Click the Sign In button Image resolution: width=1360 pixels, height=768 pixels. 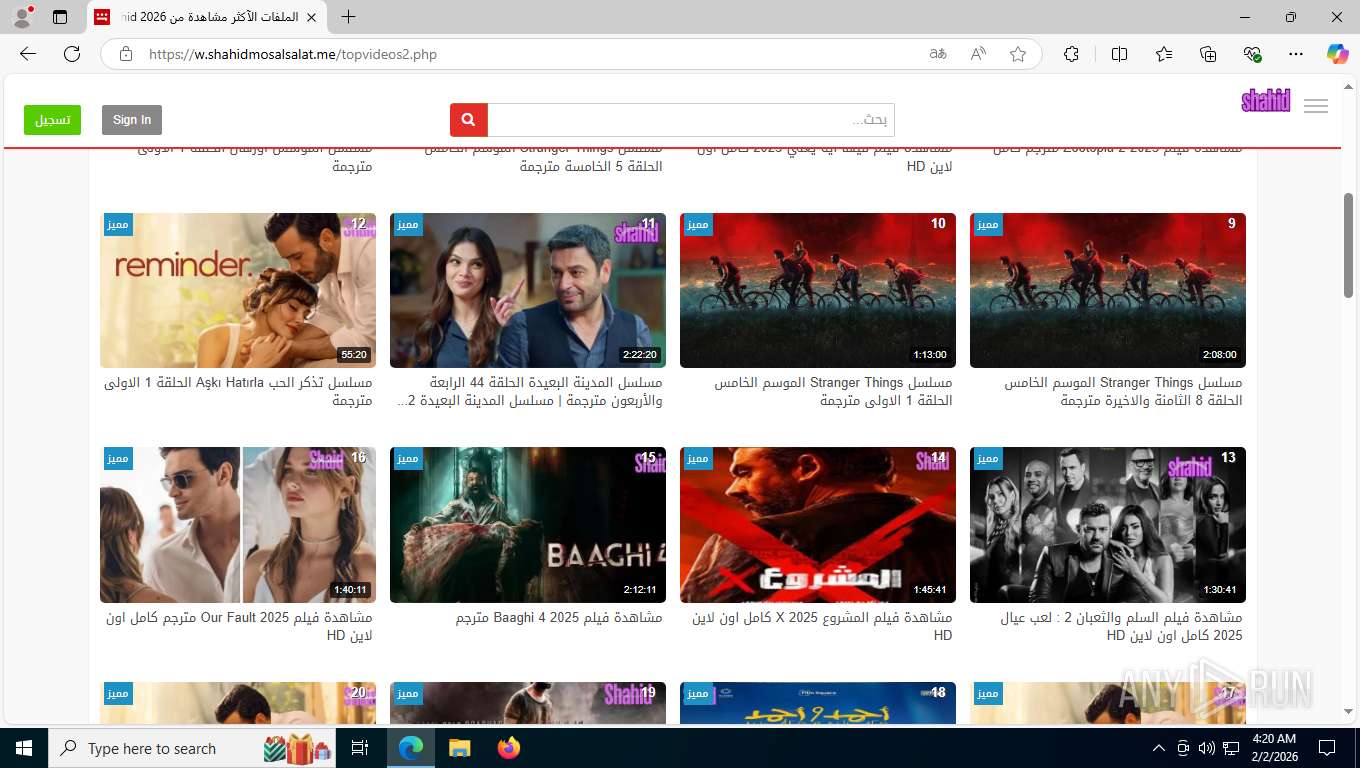132,120
